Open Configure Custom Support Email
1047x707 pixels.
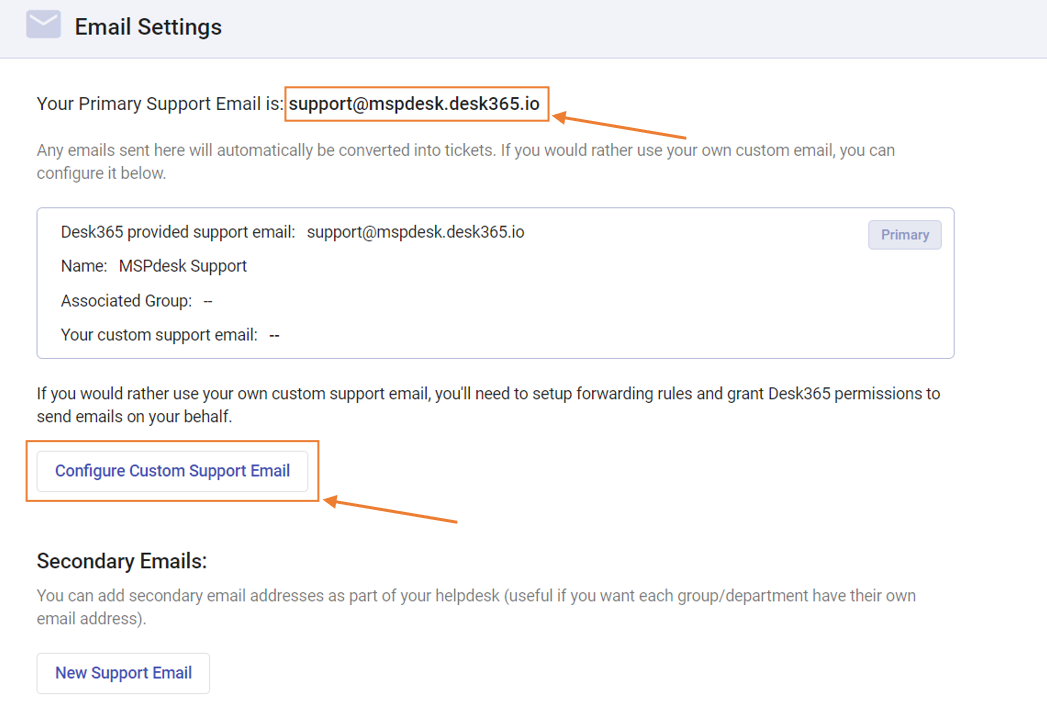pyautogui.click(x=172, y=470)
